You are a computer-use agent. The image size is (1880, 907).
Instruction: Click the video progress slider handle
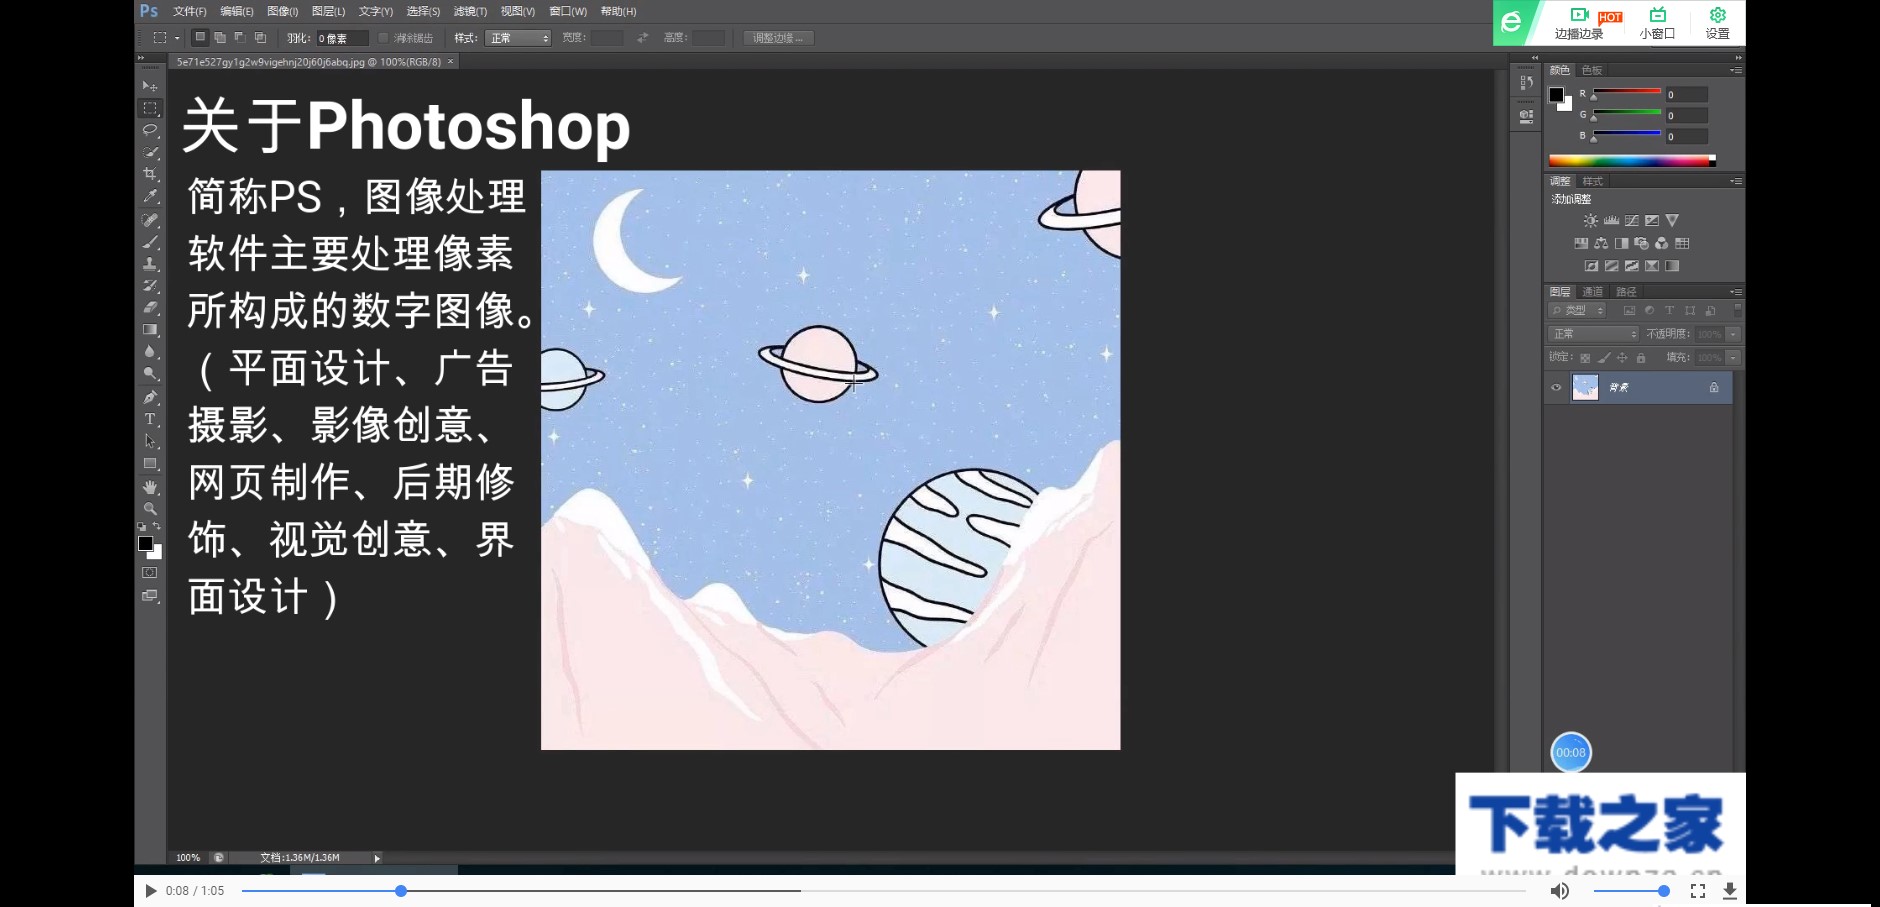(401, 891)
